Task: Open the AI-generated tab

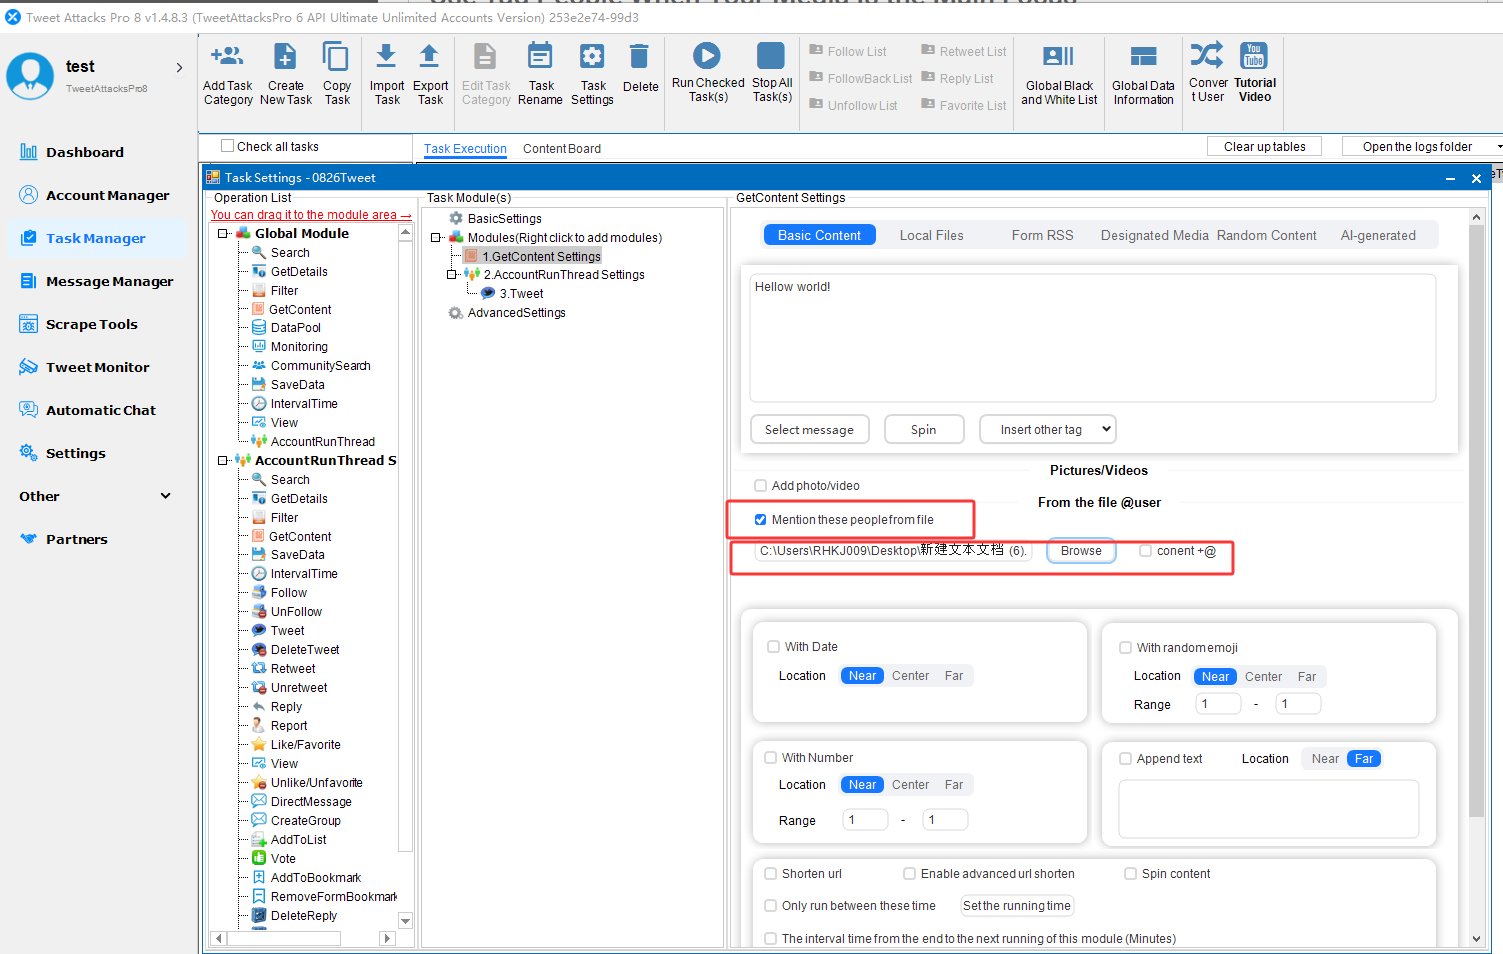Action: pos(1378,236)
